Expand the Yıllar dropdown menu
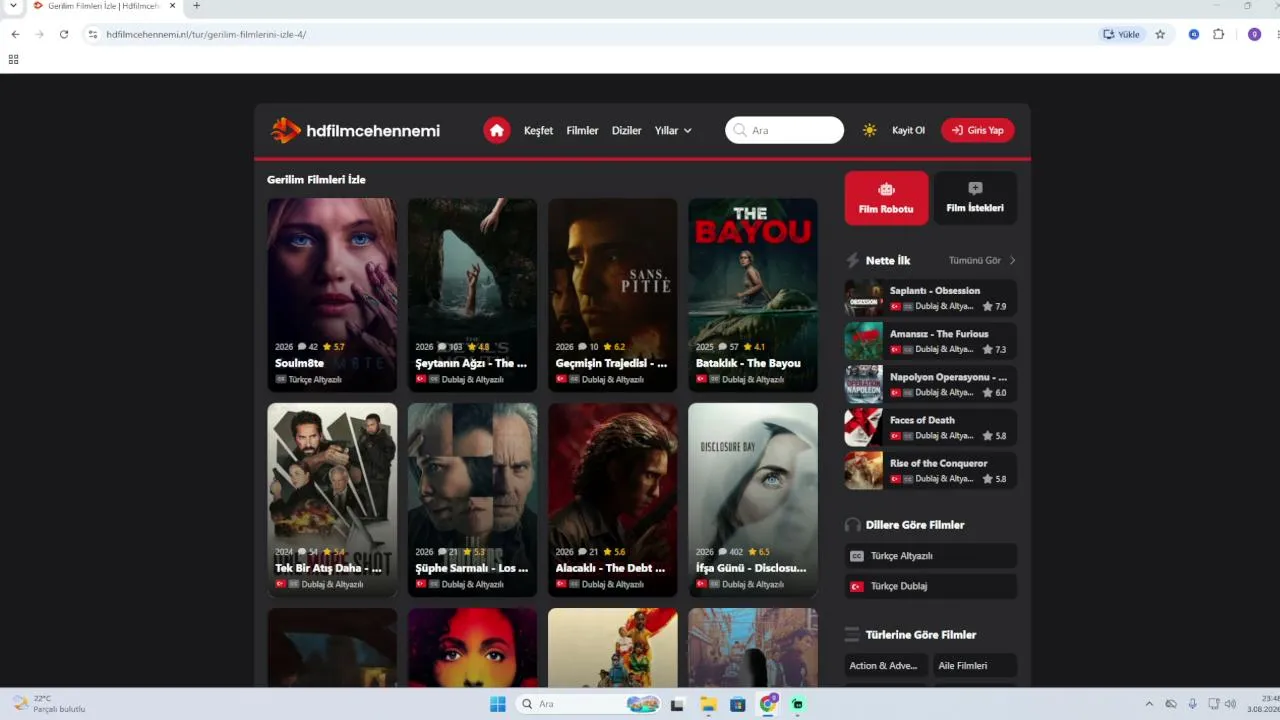The height and width of the screenshot is (720, 1280). coord(673,130)
